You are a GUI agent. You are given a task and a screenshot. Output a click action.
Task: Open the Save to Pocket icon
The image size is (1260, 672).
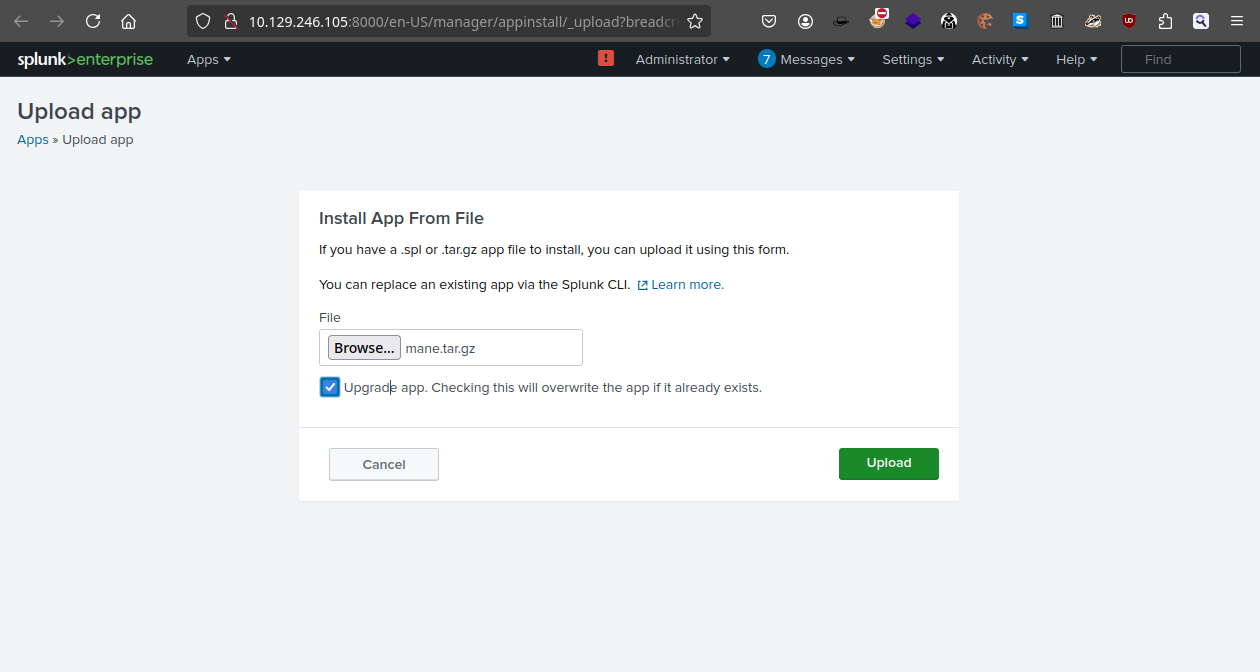pos(769,21)
